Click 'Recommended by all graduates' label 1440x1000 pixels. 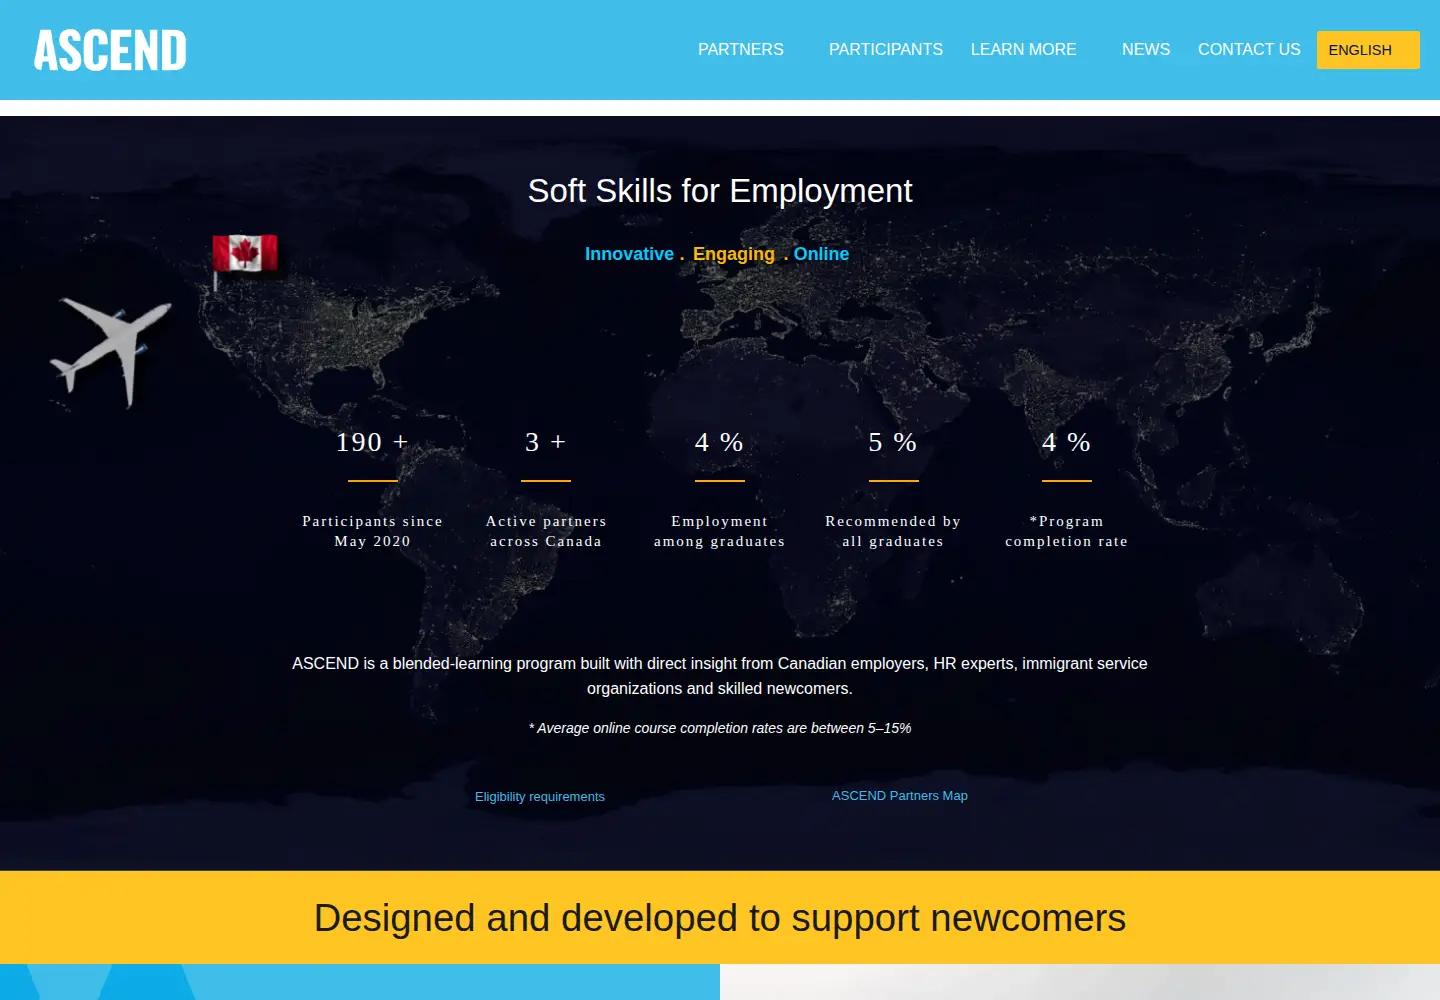[893, 531]
